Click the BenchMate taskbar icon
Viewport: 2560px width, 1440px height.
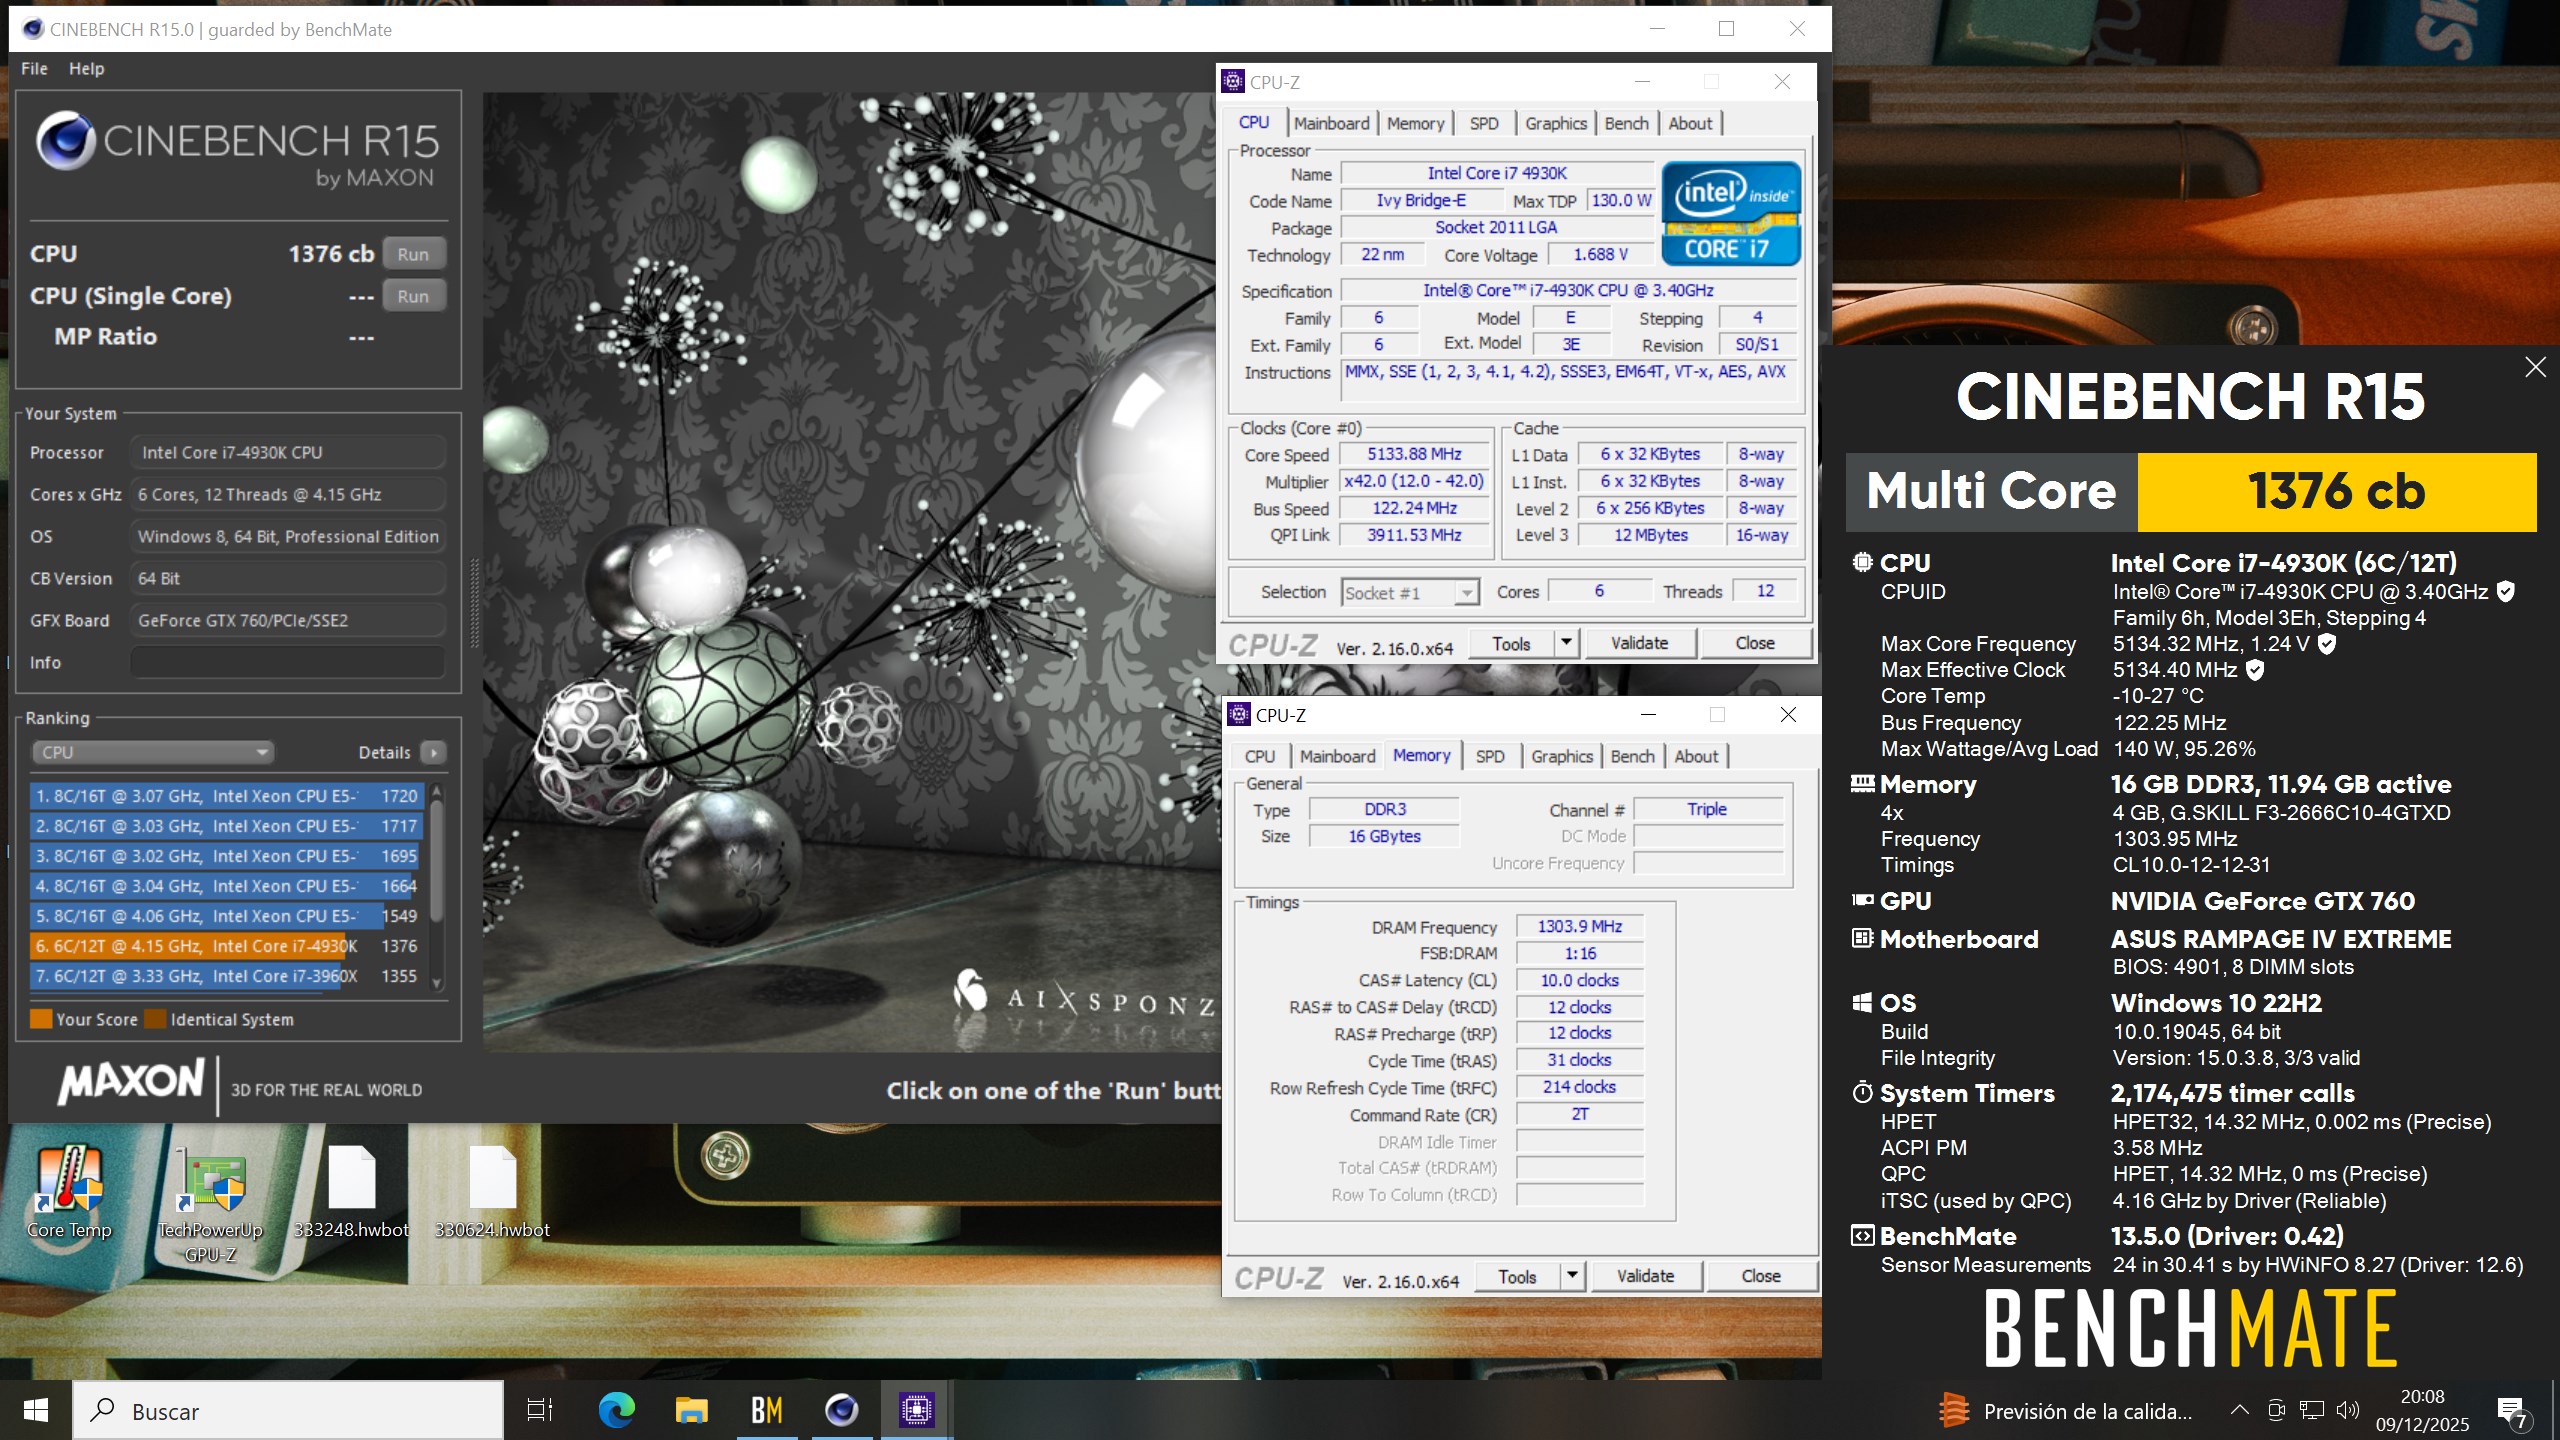[767, 1410]
